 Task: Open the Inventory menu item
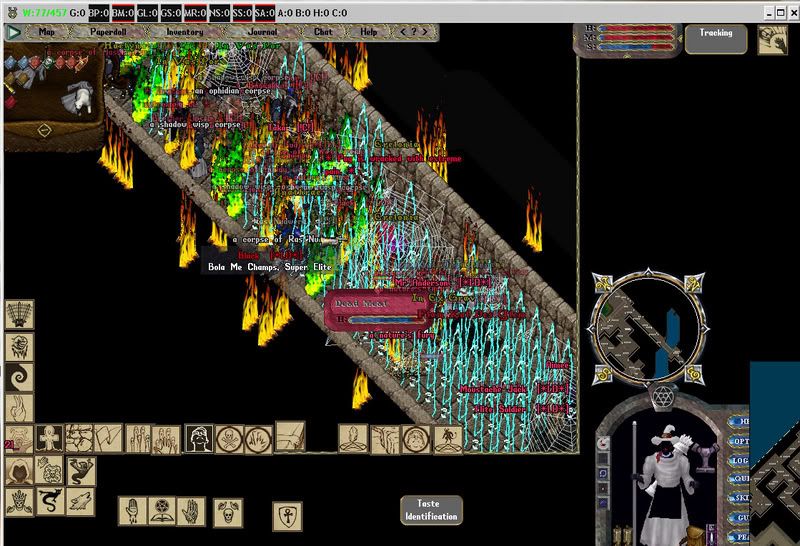[185, 32]
